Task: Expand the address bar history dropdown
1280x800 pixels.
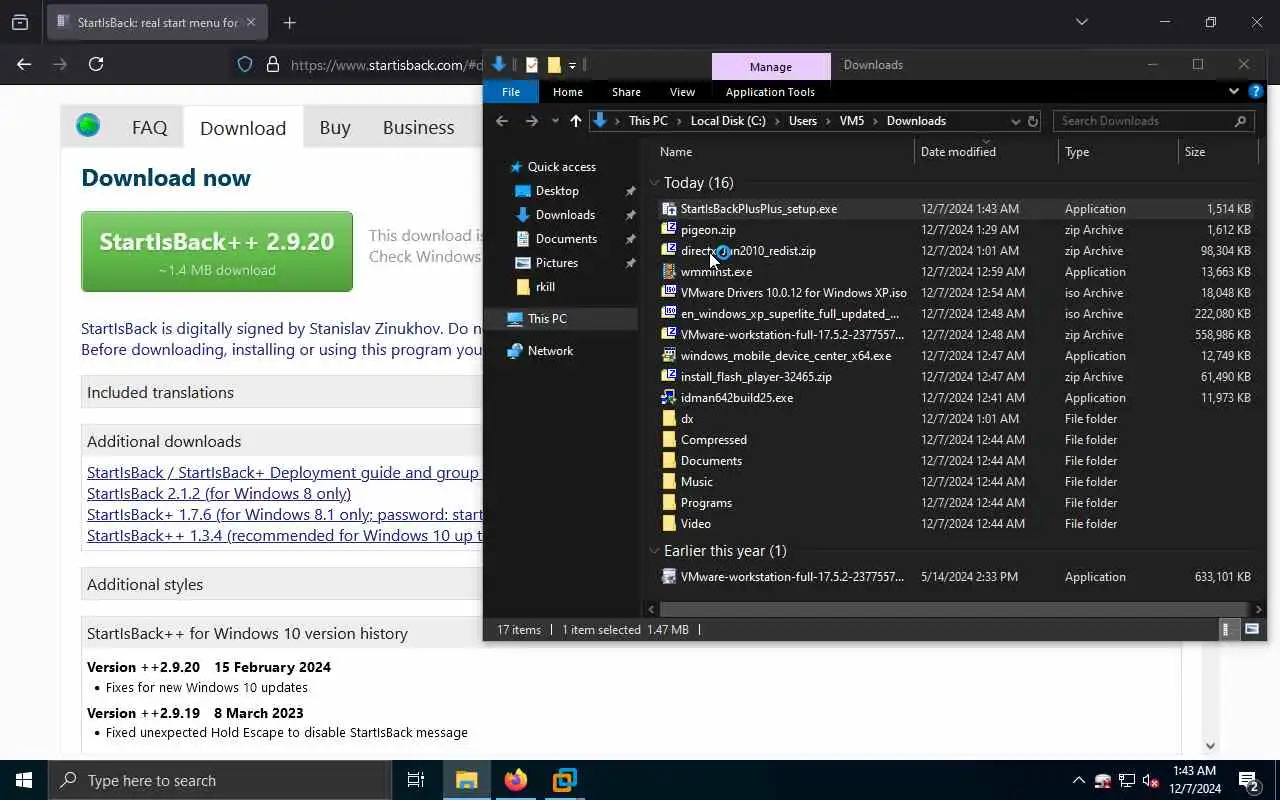Action: (x=1015, y=121)
